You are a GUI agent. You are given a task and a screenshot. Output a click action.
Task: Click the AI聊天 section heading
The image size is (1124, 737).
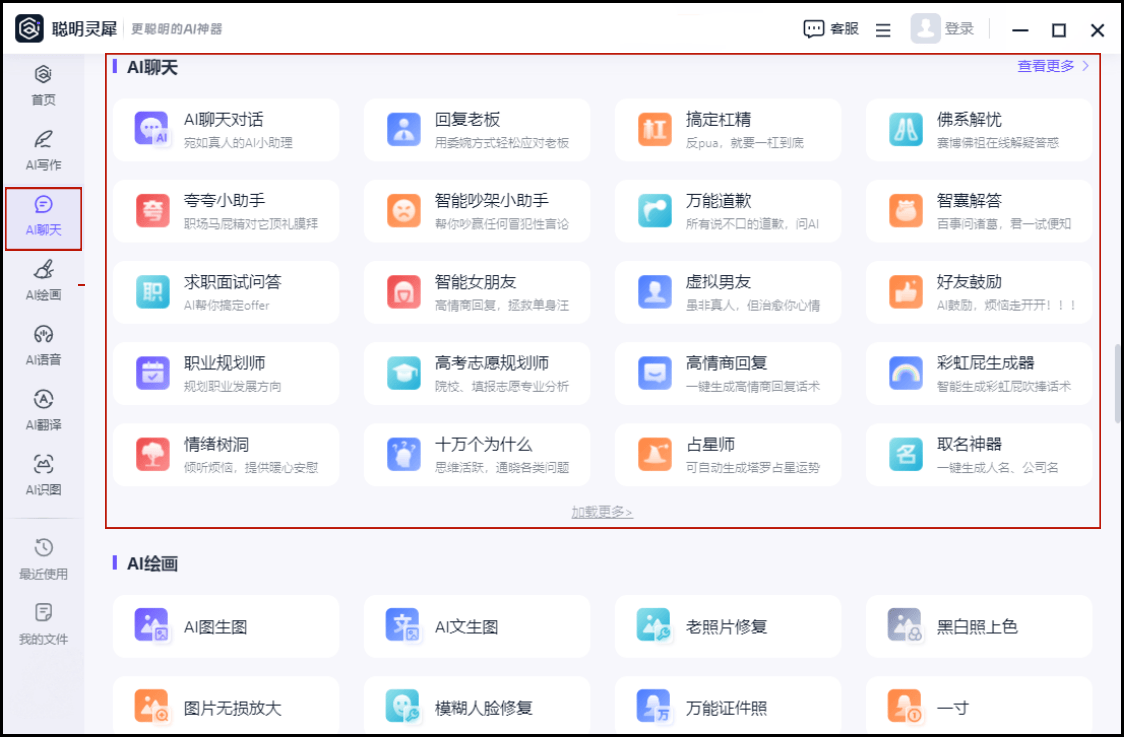point(152,67)
